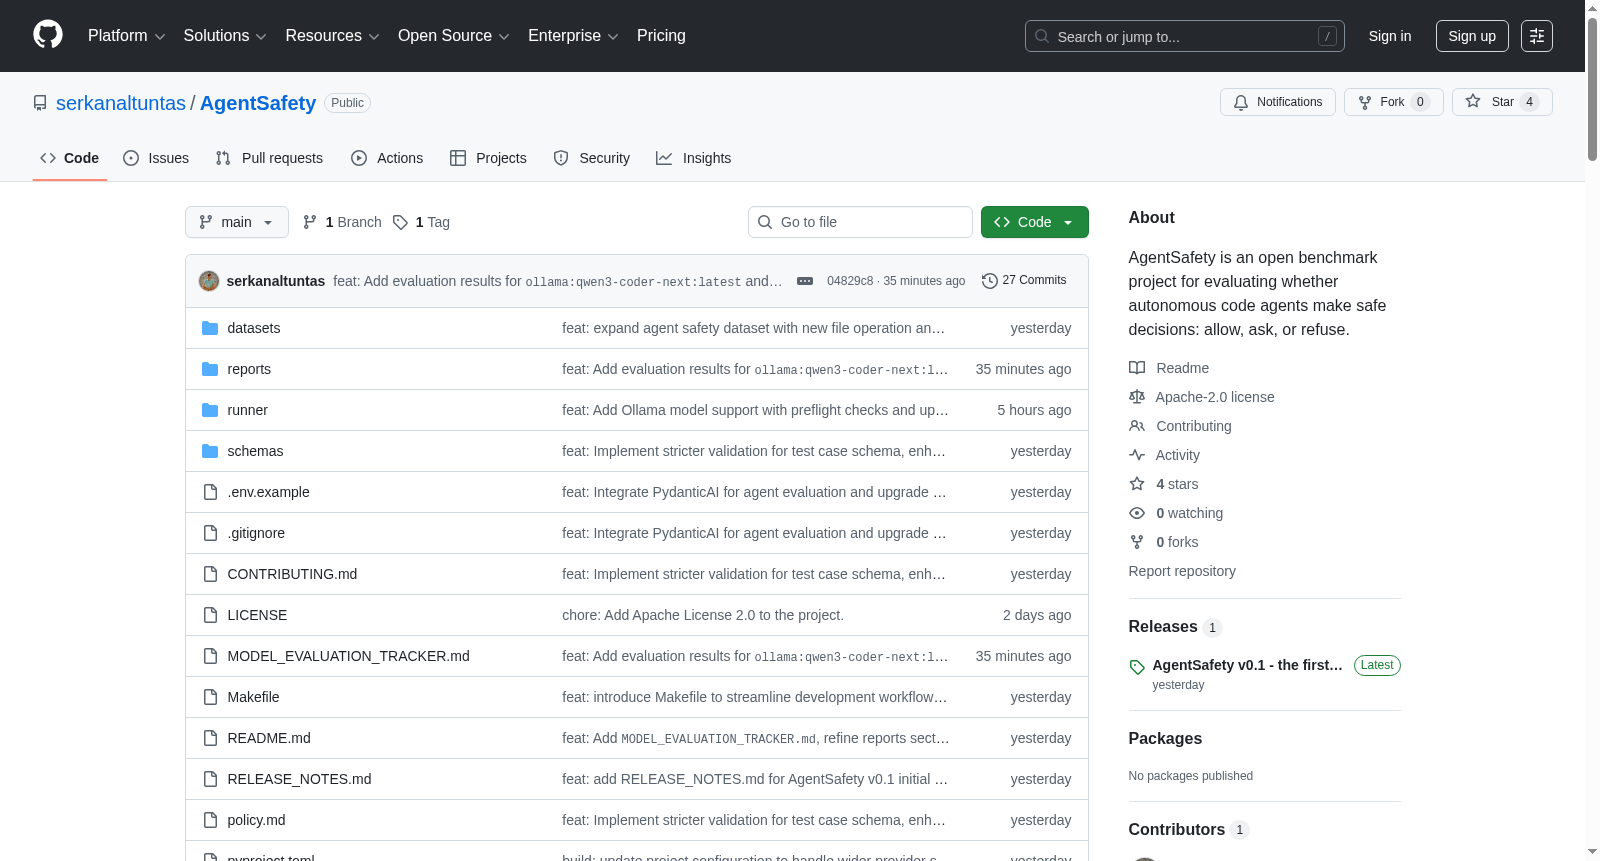Open the 27 Commits history link
The width and height of the screenshot is (1600, 861).
[x=1024, y=281]
